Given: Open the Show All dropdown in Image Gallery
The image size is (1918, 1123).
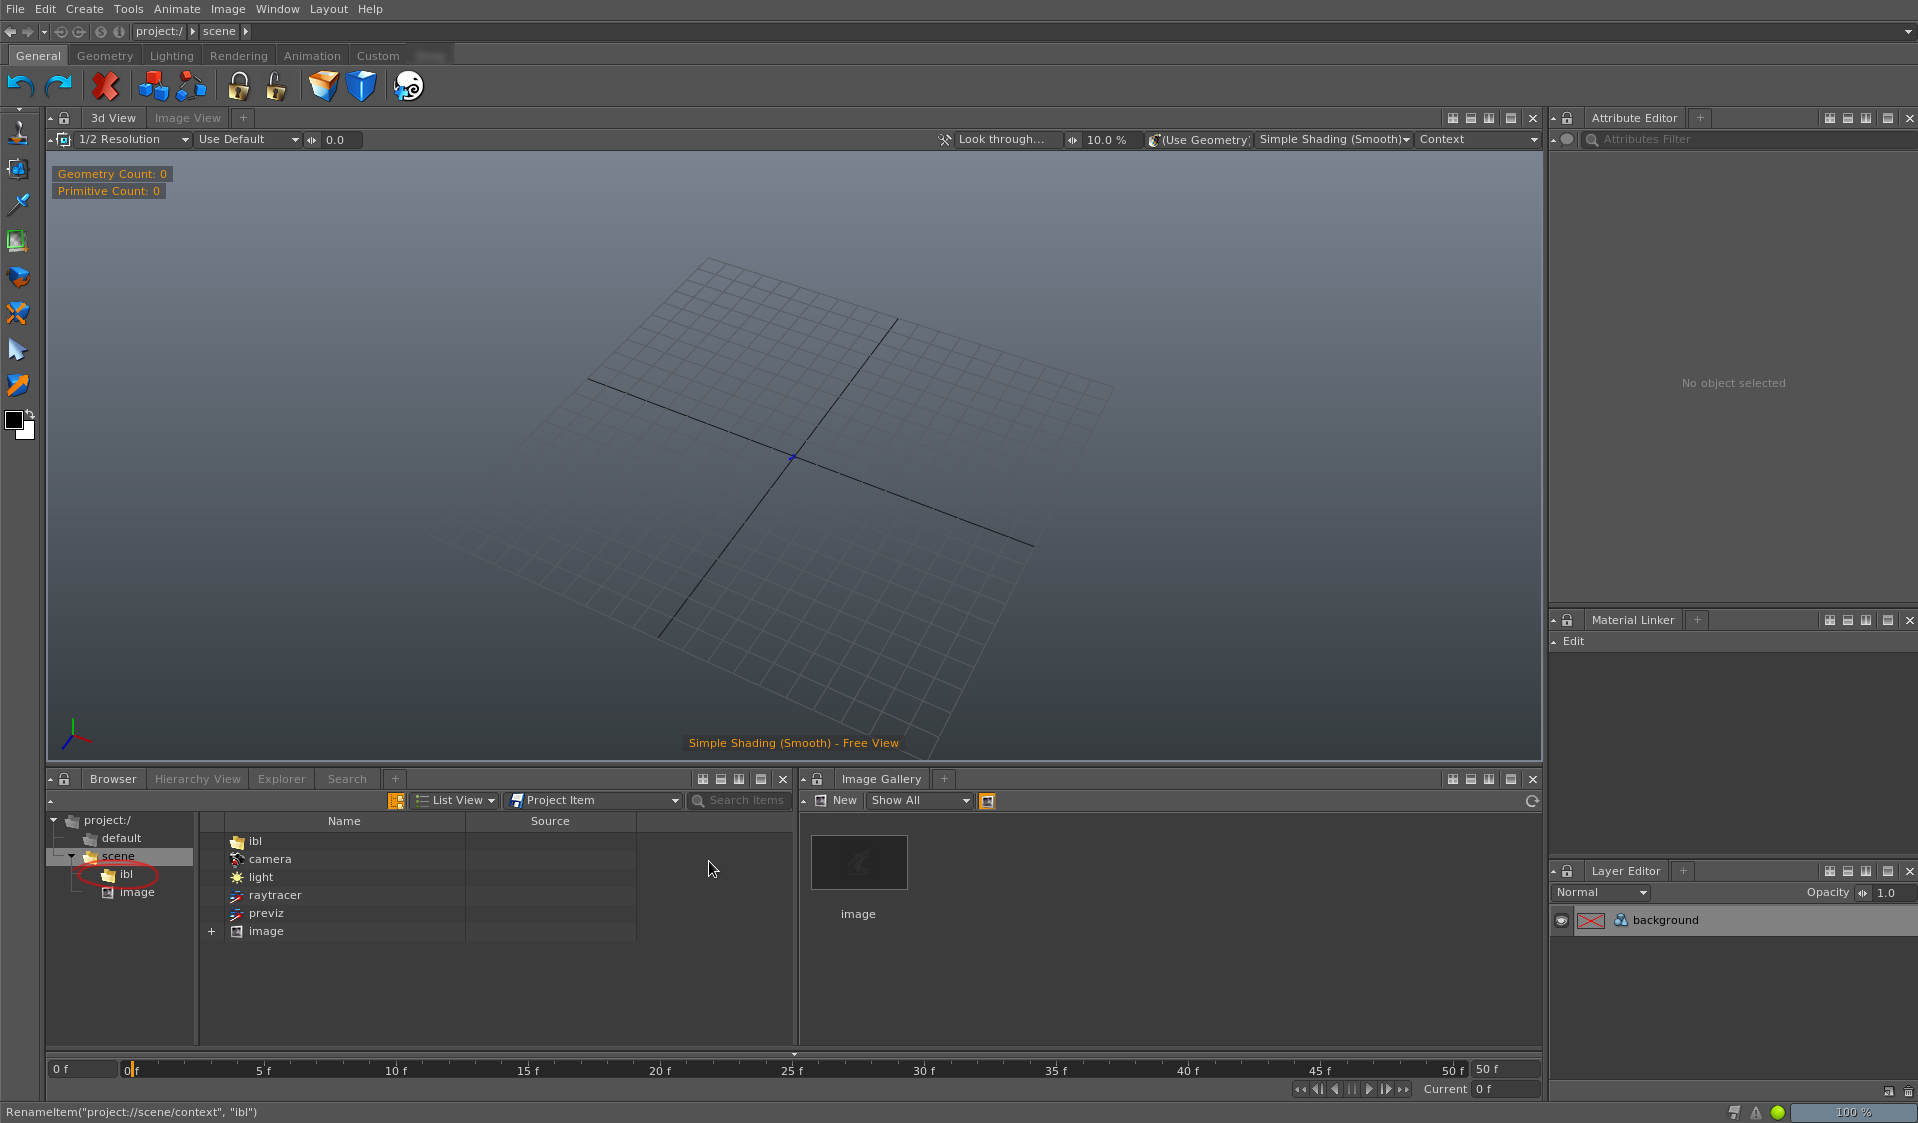Looking at the screenshot, I should coord(920,801).
